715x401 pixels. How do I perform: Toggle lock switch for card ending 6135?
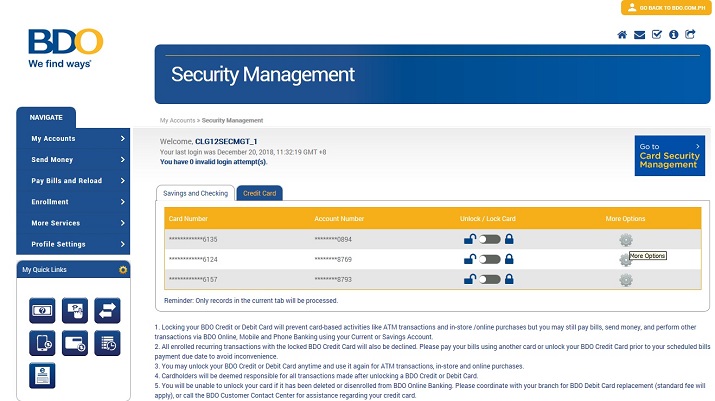click(x=490, y=239)
